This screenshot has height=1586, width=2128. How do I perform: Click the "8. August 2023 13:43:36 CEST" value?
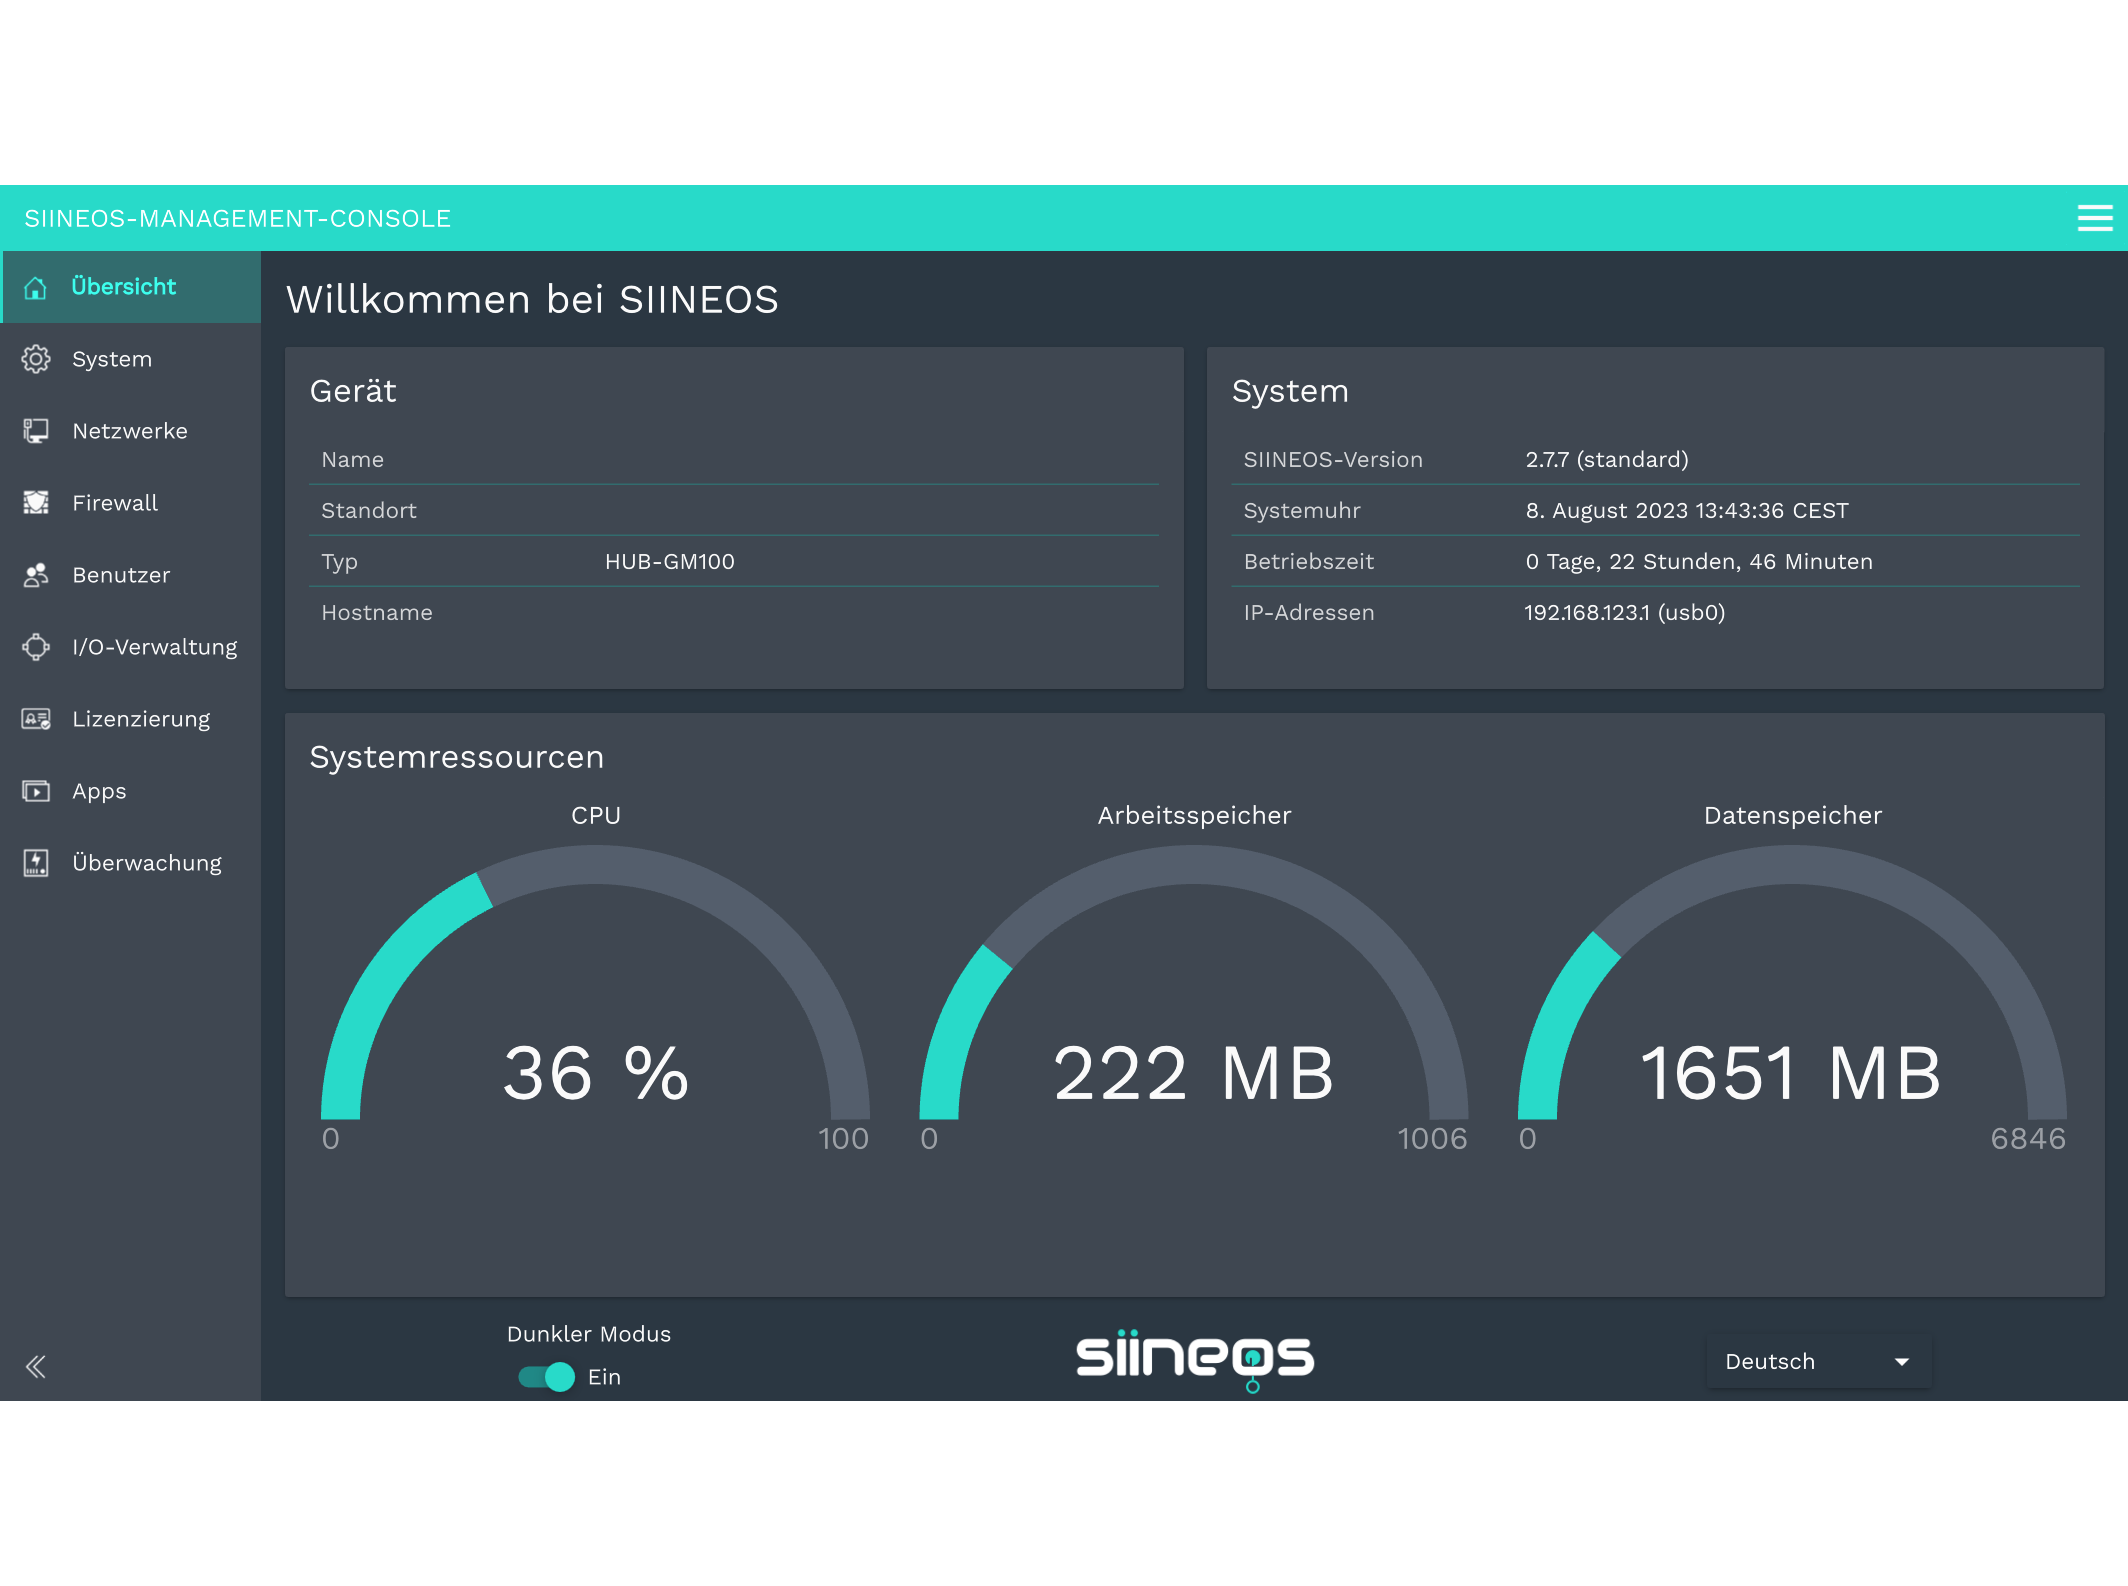pyautogui.click(x=1687, y=511)
